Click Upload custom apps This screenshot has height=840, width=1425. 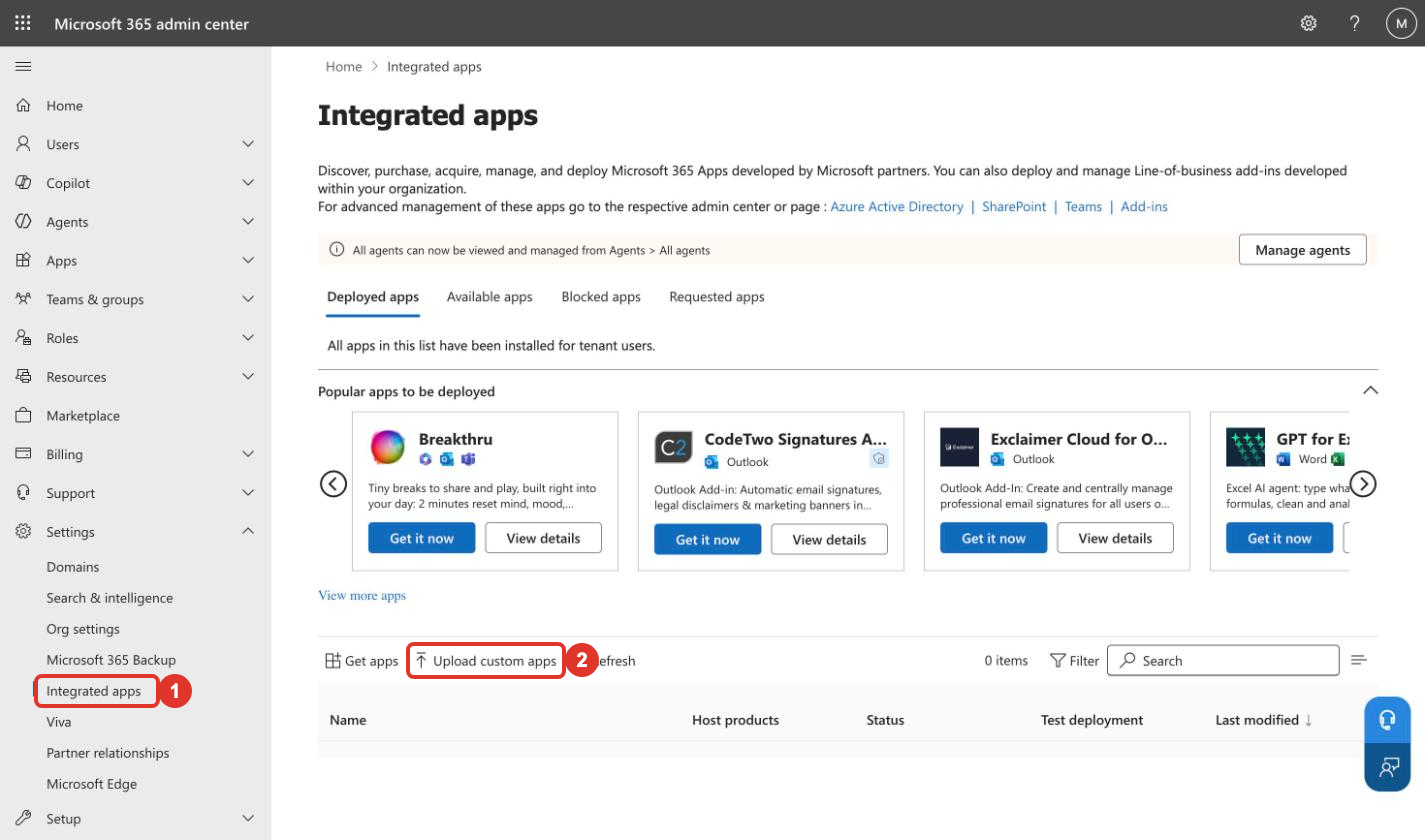click(x=486, y=661)
